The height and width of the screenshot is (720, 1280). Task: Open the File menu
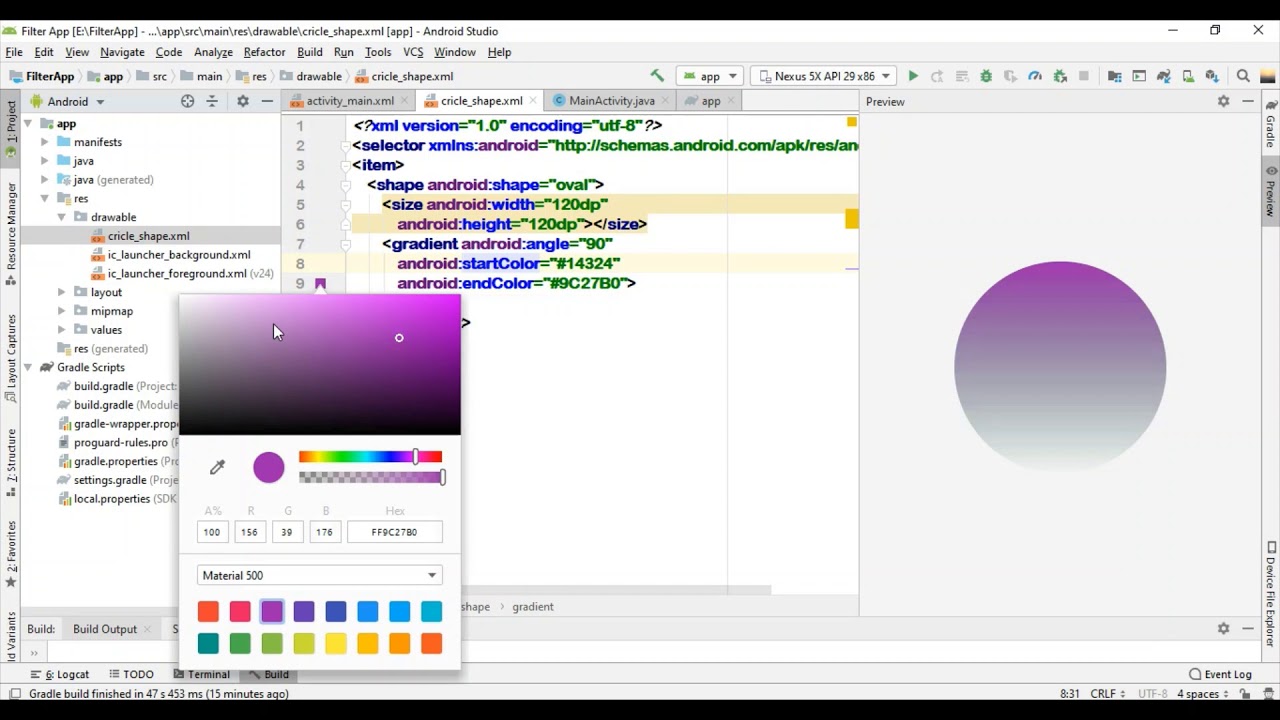tap(14, 52)
